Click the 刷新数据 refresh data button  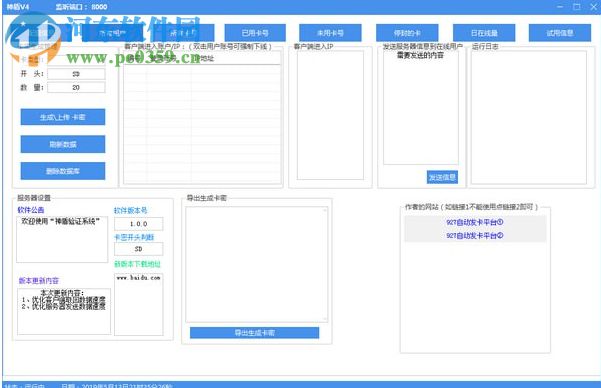pyautogui.click(x=63, y=144)
